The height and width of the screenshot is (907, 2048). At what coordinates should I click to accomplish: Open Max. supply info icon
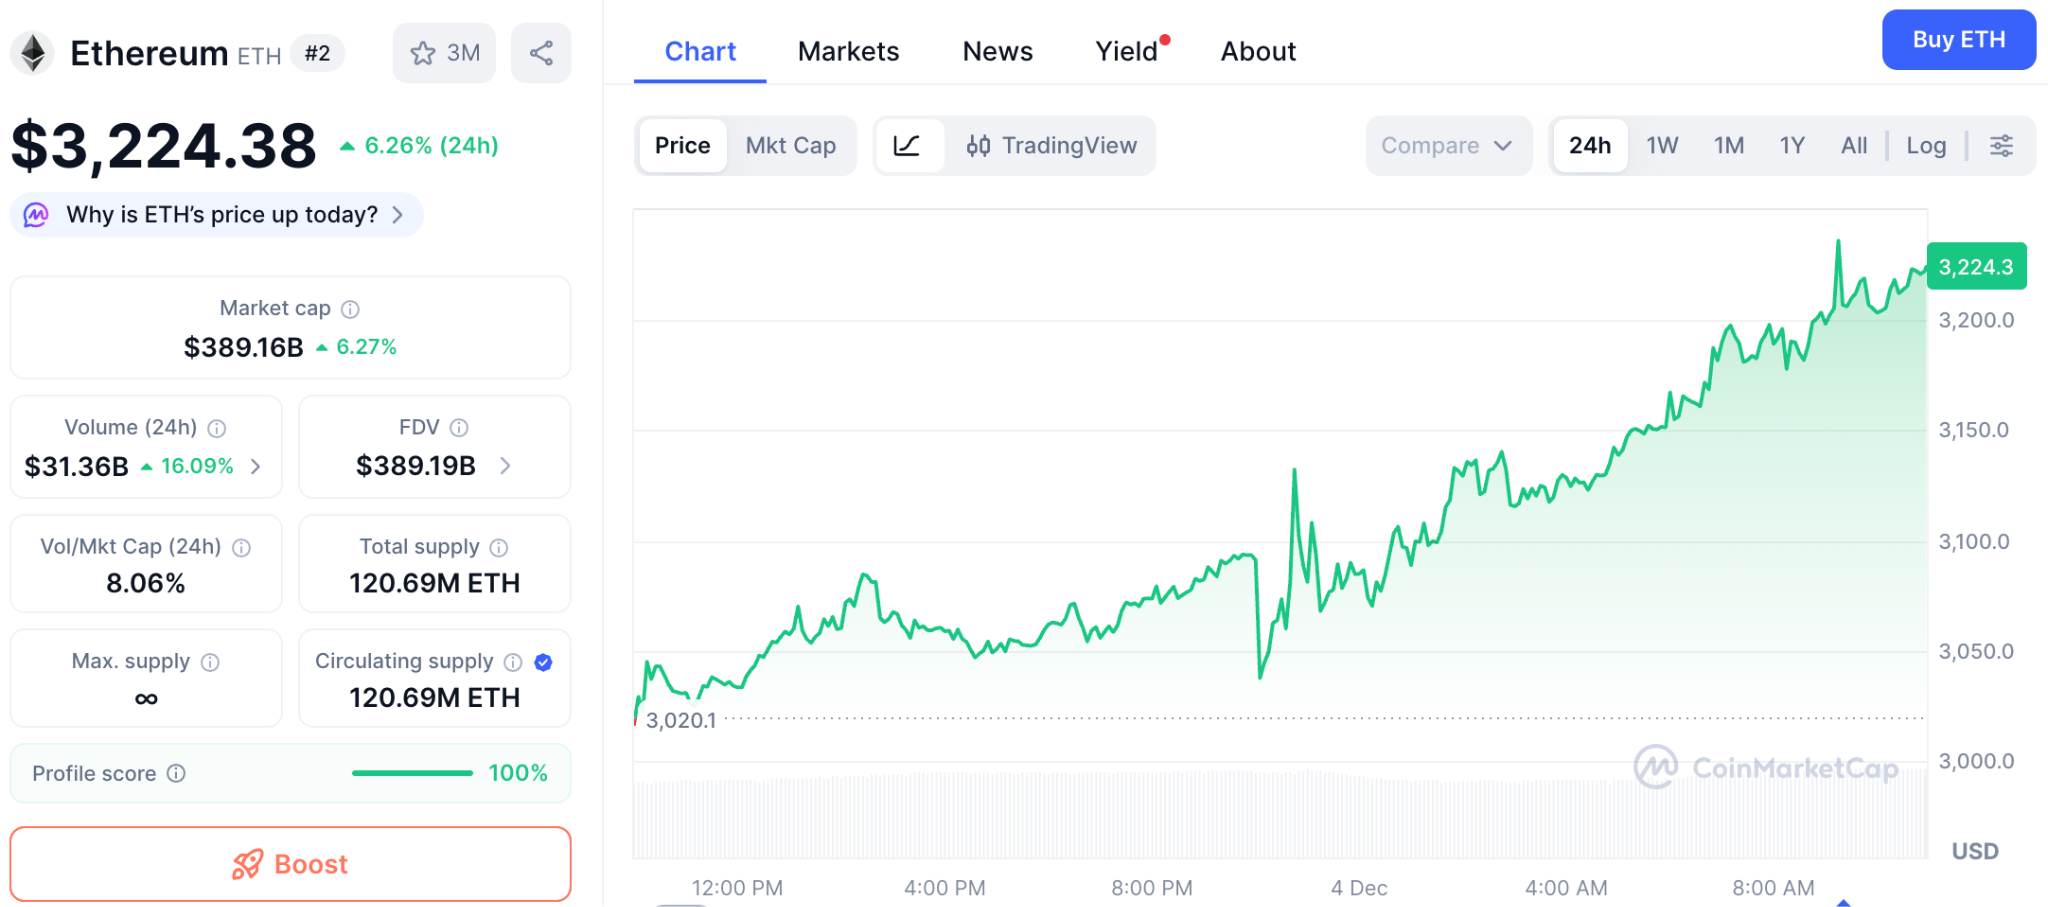[210, 662]
